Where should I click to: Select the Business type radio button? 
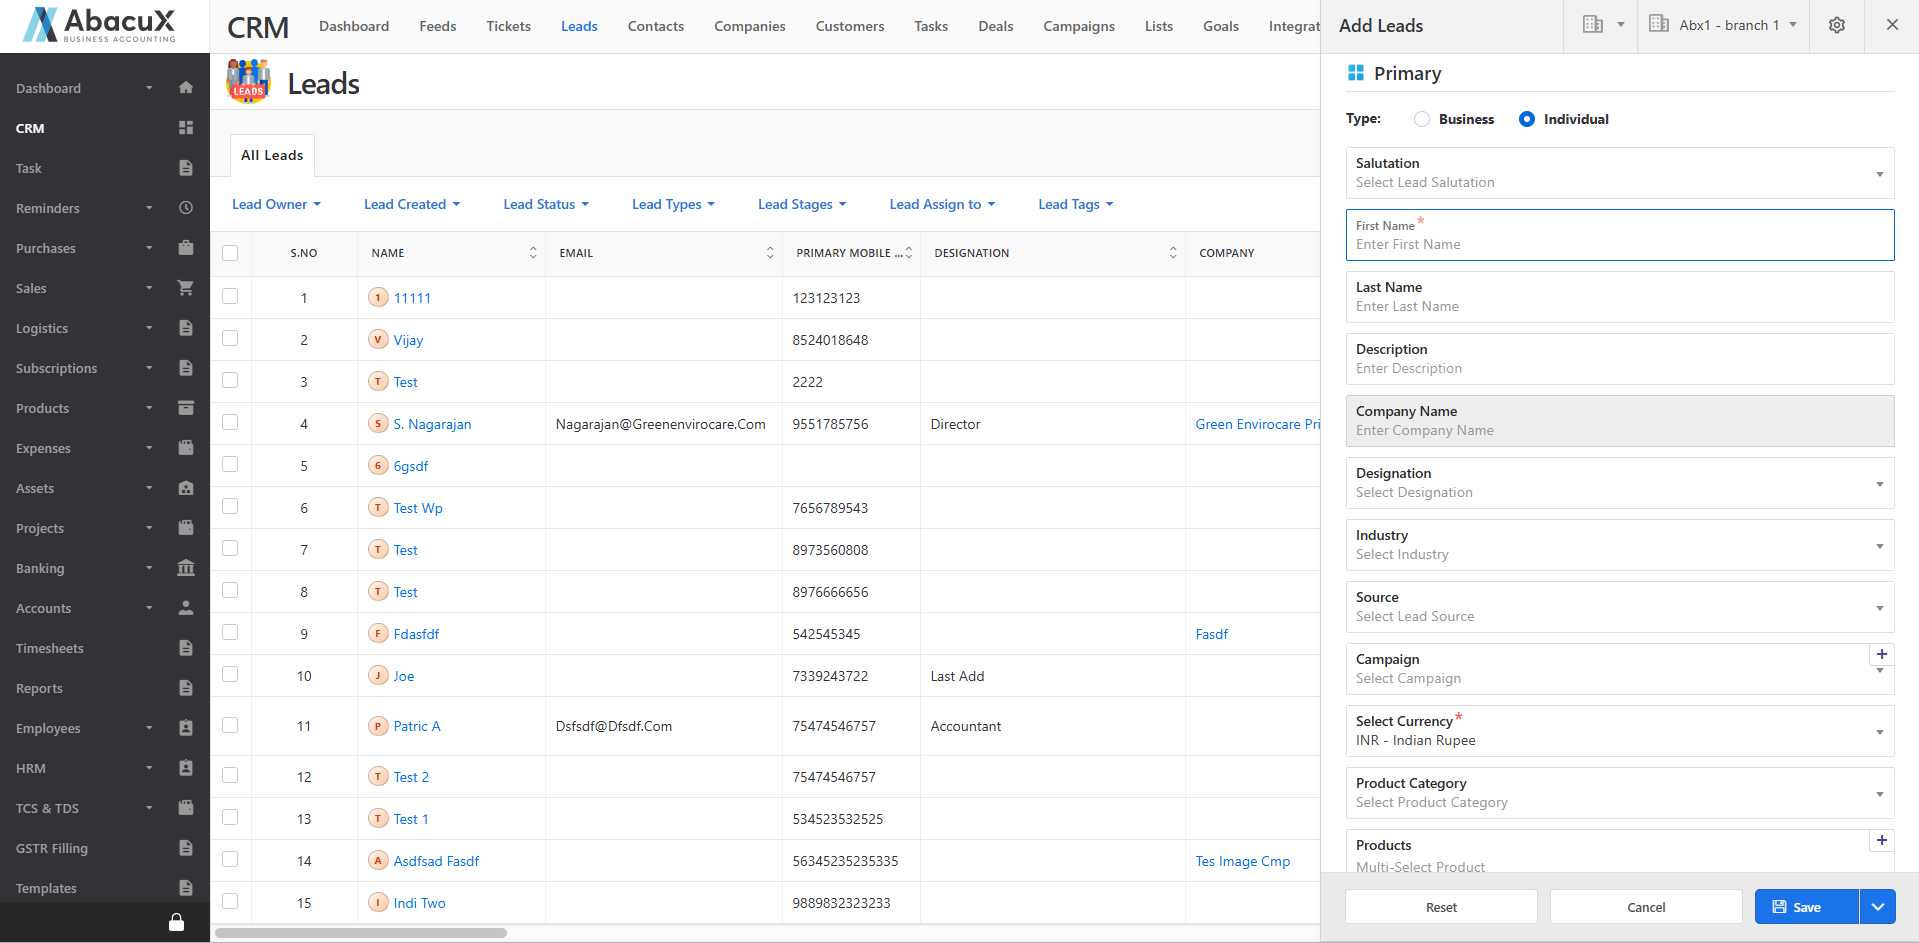click(x=1422, y=119)
